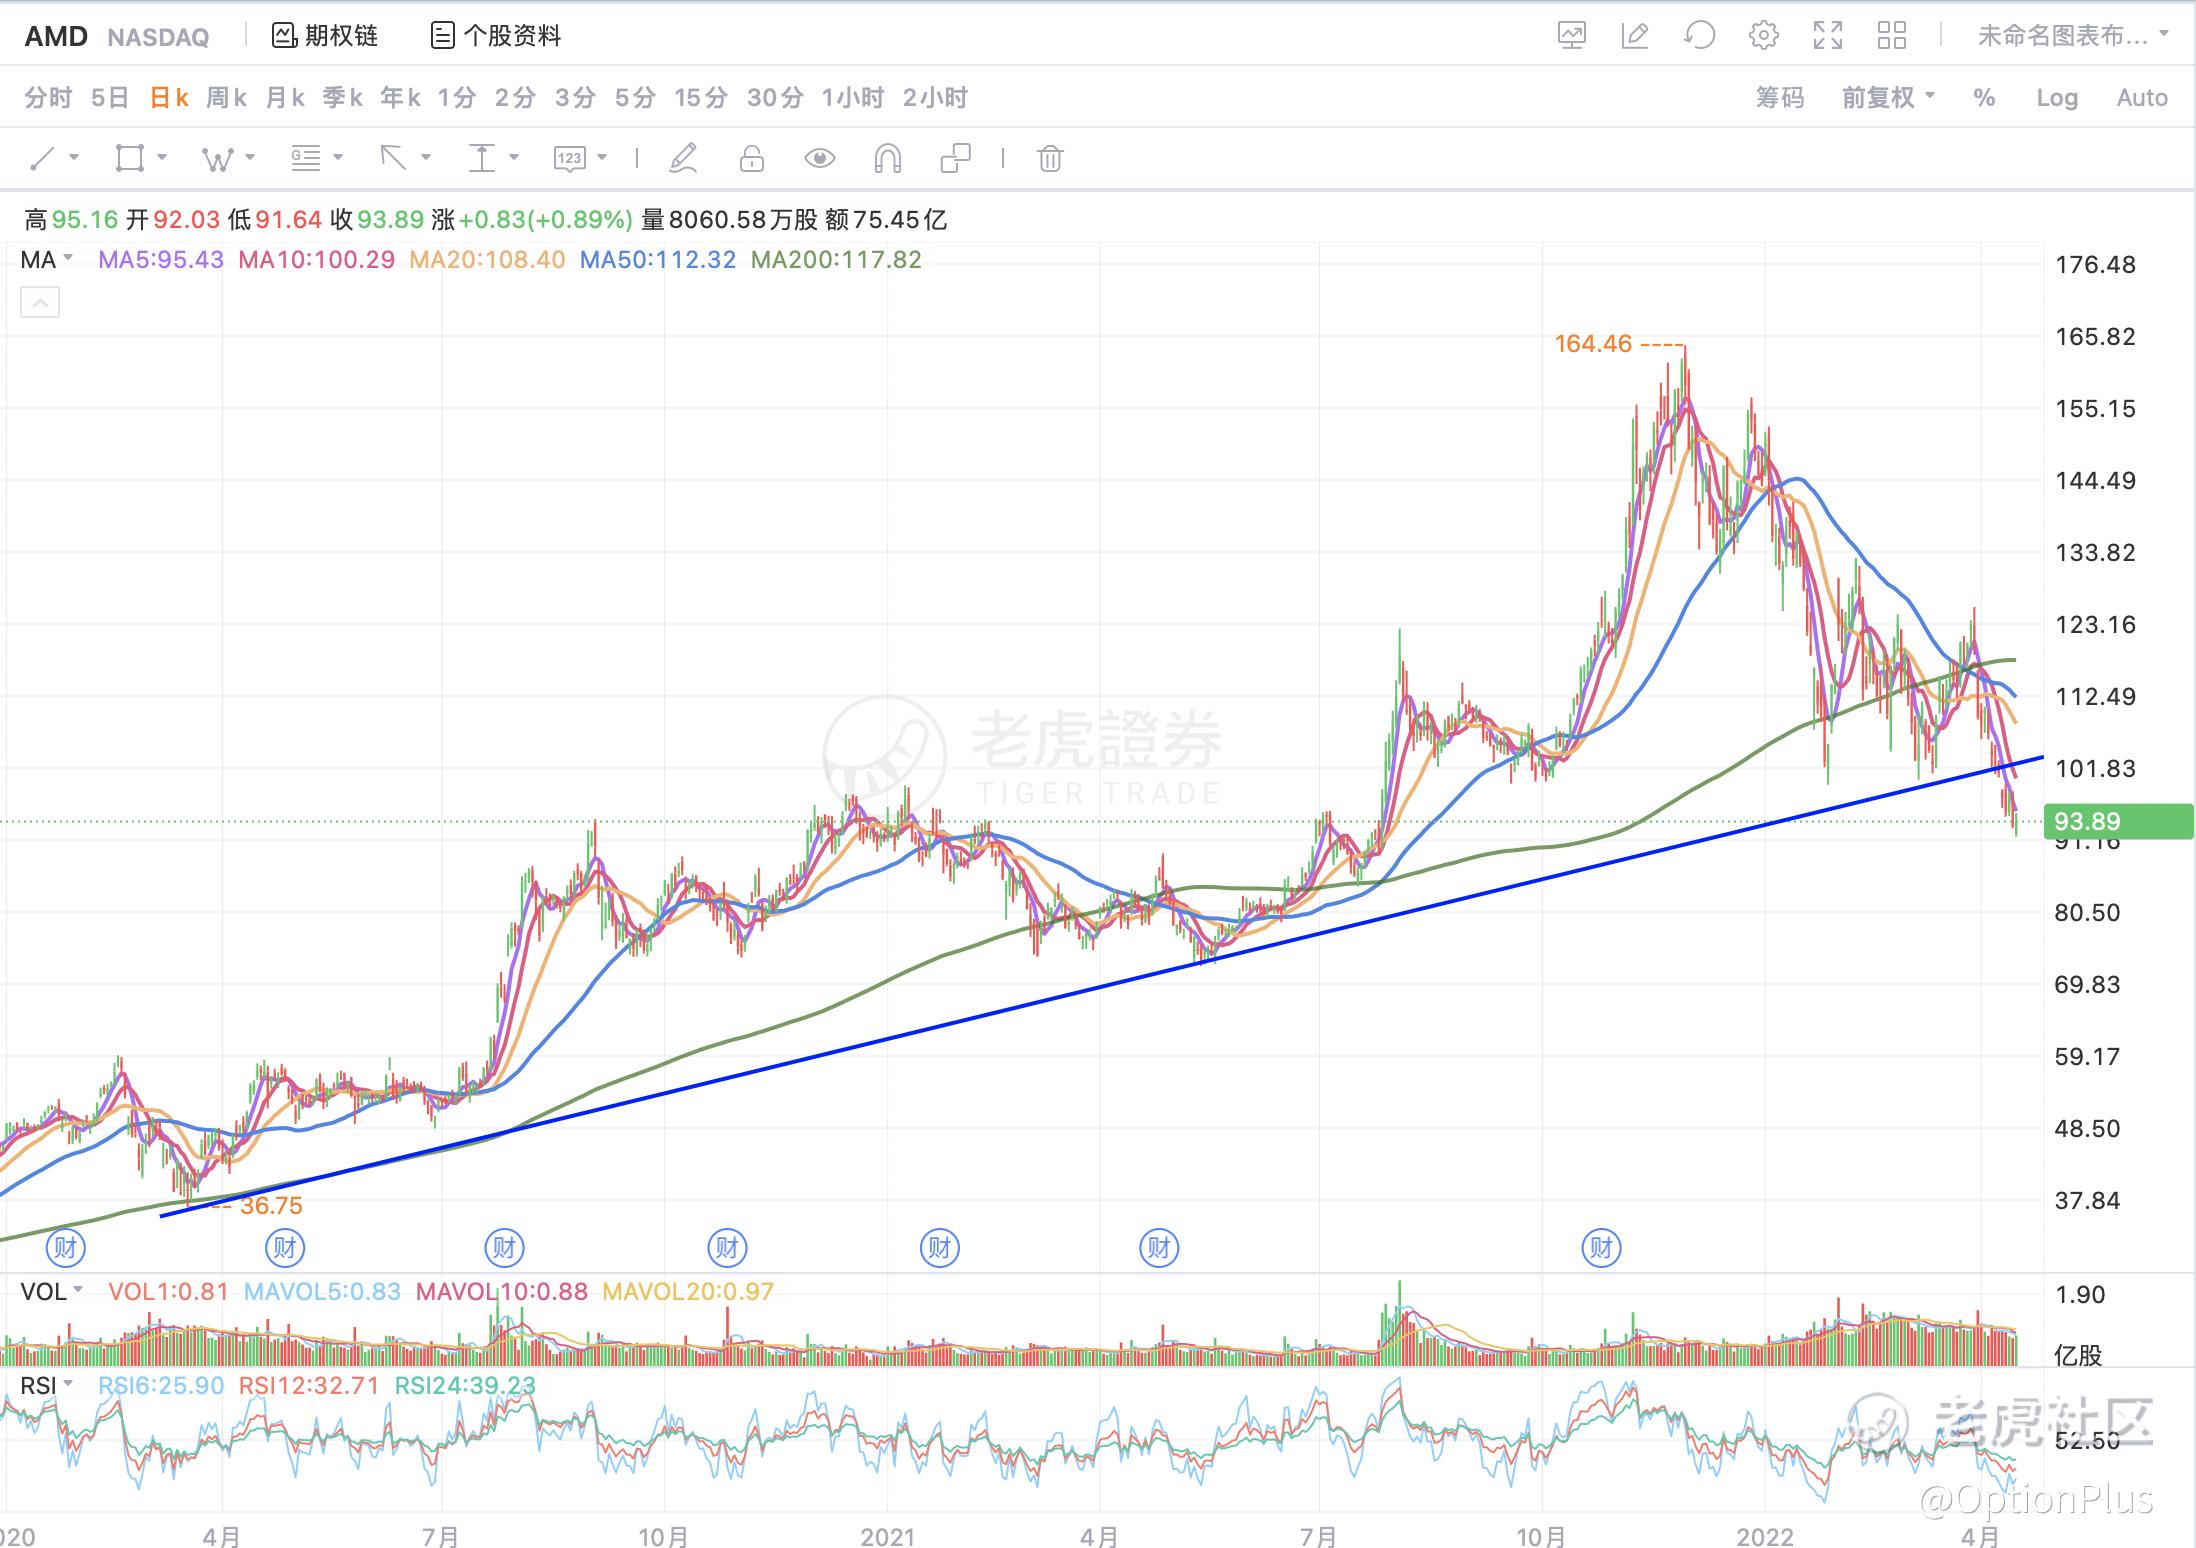Click the AMD ticker symbol
The image size is (2196, 1548).
point(56,37)
